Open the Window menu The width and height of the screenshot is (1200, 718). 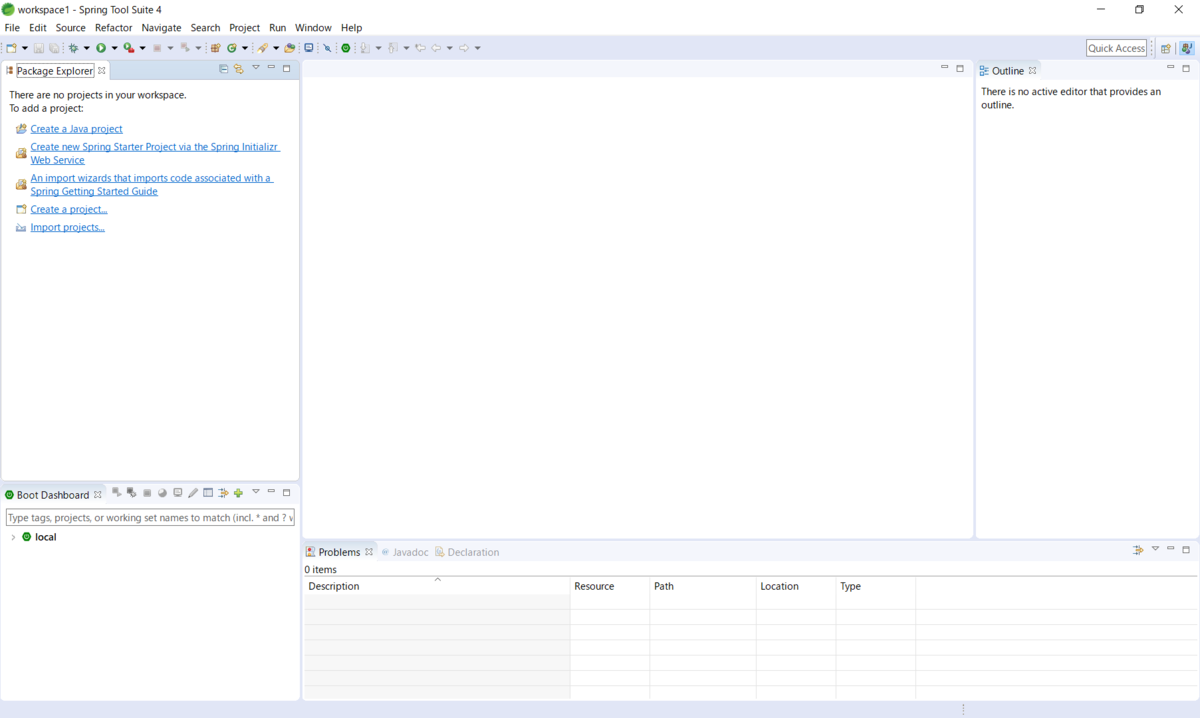tap(313, 28)
